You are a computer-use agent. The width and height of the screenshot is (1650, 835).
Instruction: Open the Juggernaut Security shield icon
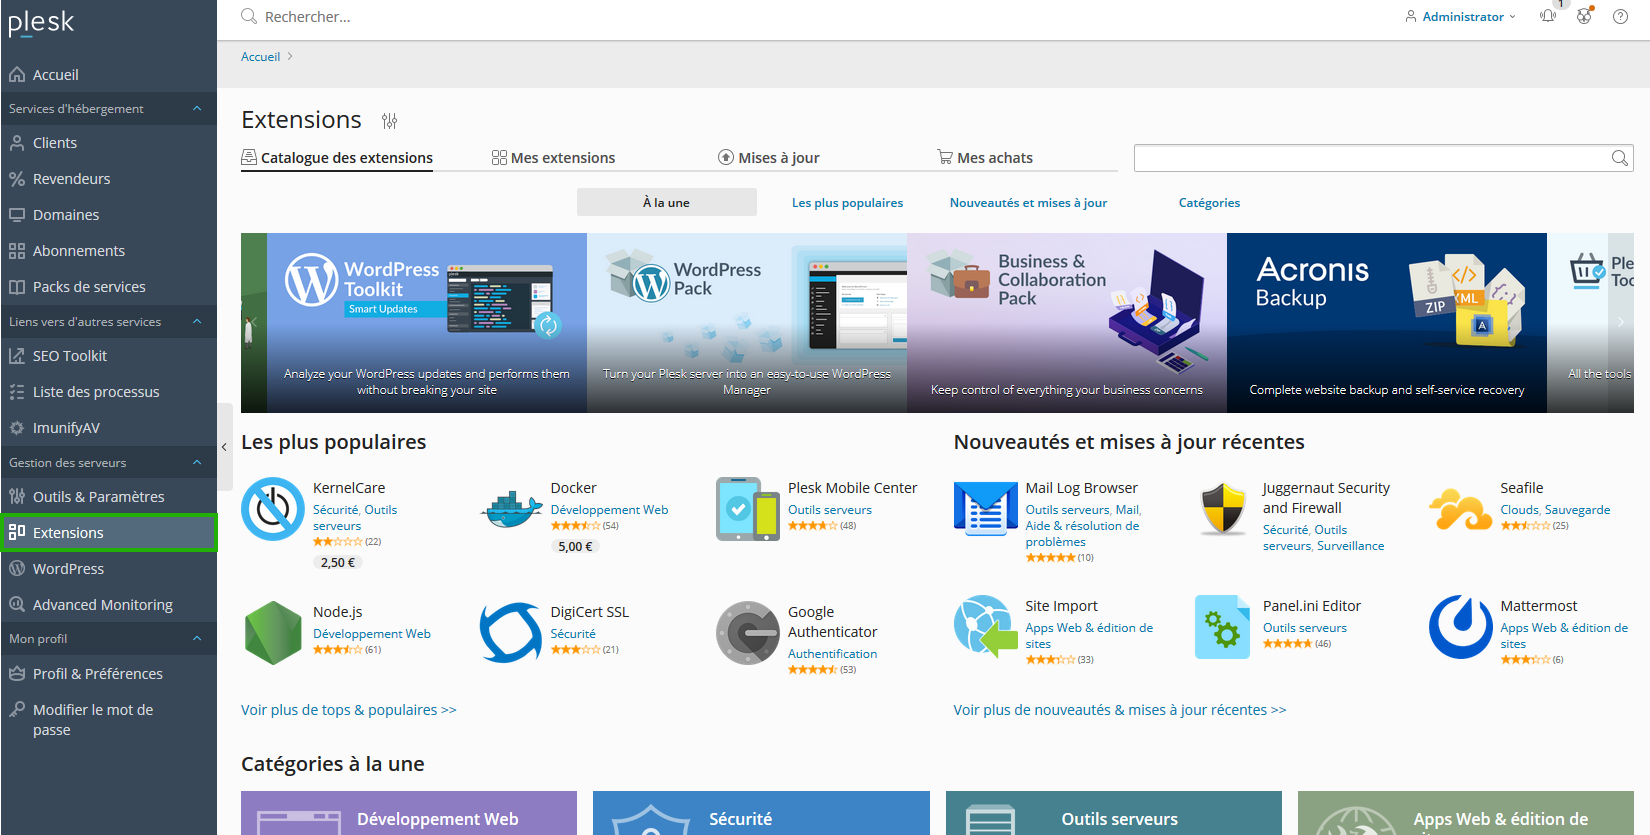click(x=1223, y=509)
